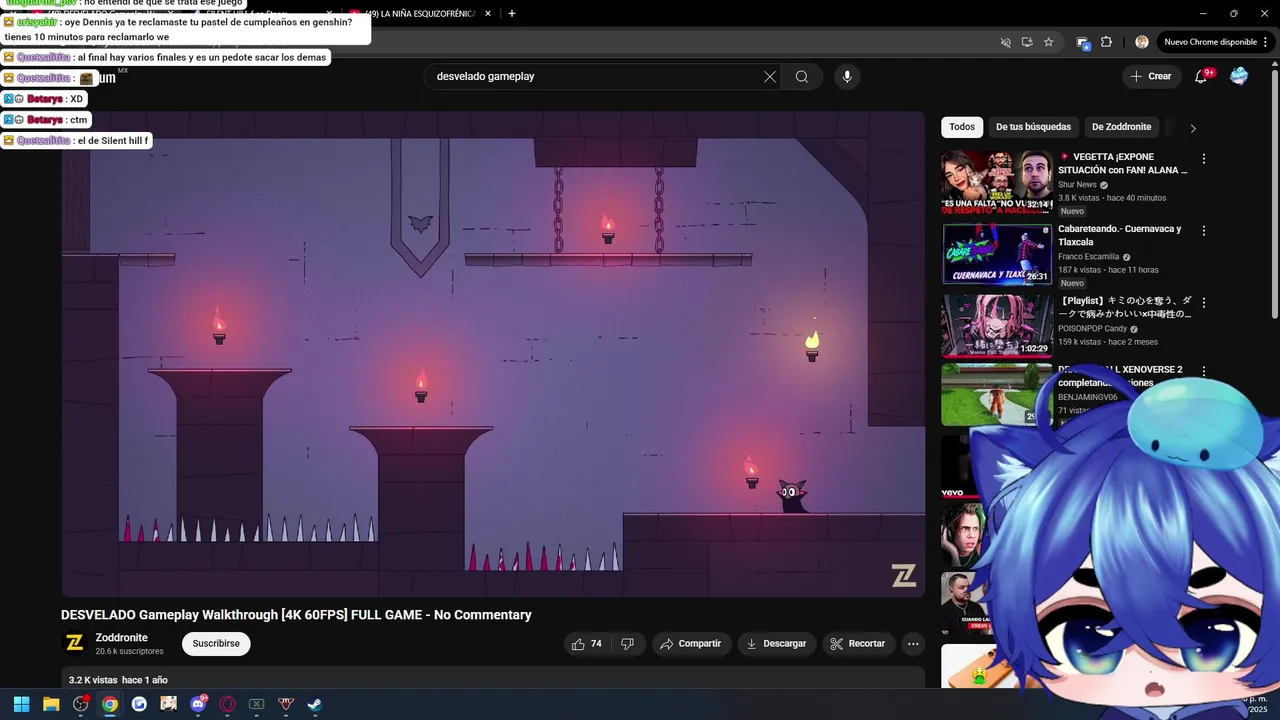
Task: Share the video using Compartir
Action: pos(691,644)
